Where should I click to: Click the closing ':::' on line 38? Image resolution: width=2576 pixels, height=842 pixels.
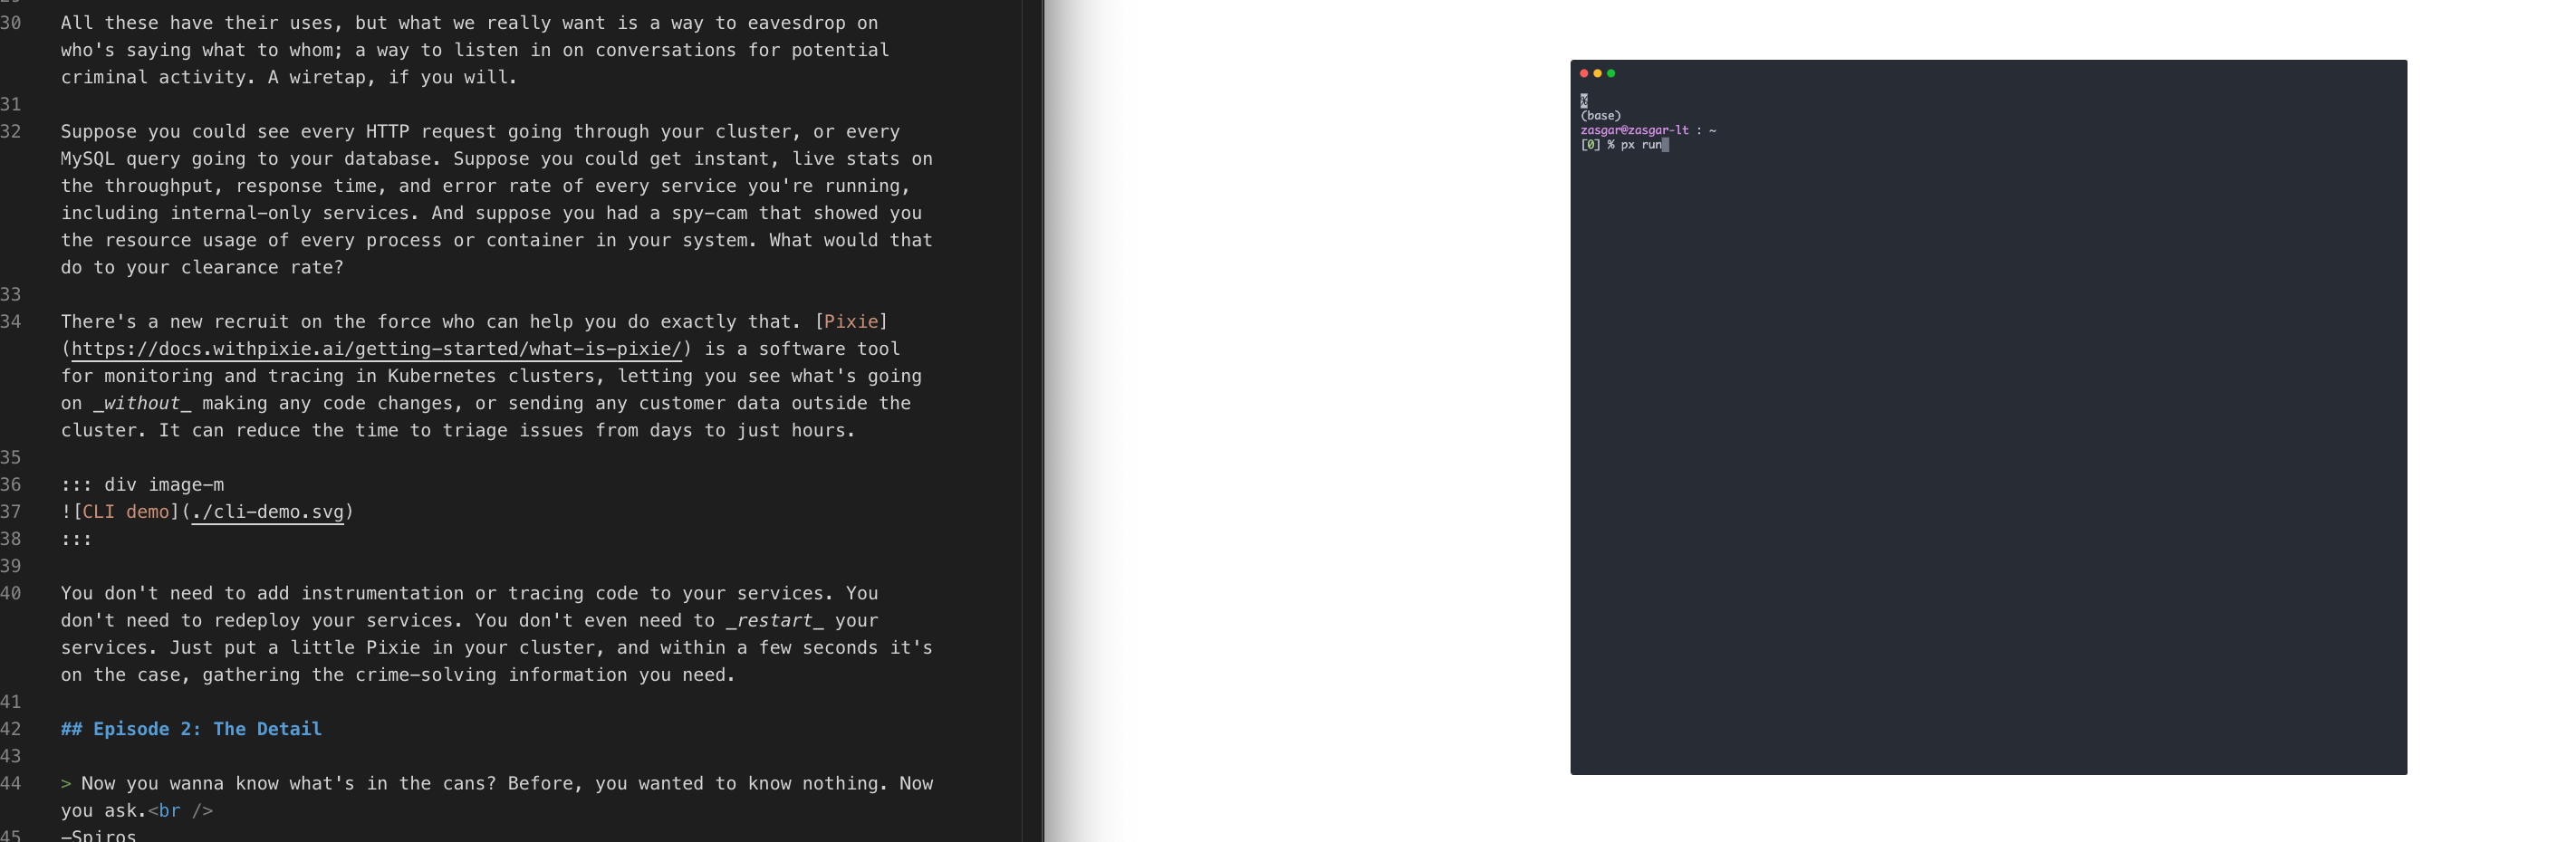click(76, 539)
